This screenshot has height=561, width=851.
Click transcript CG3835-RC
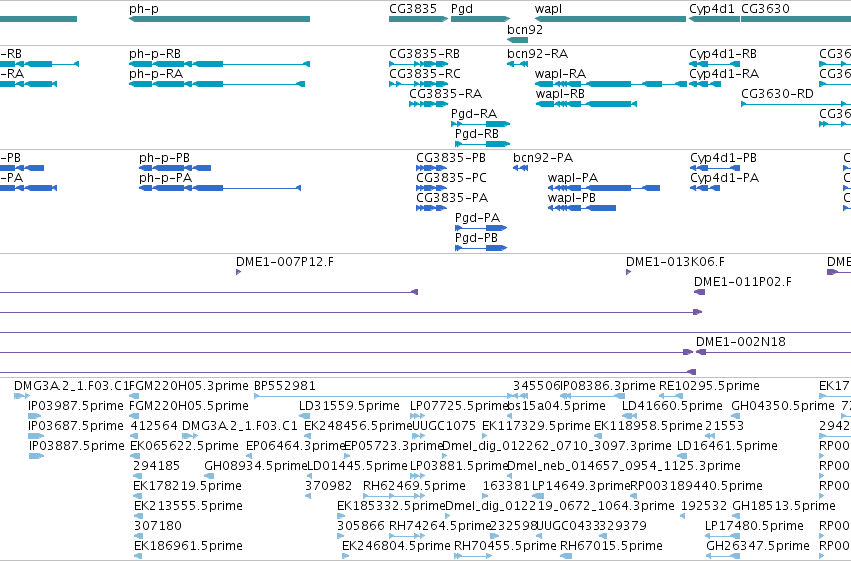pyautogui.click(x=418, y=84)
